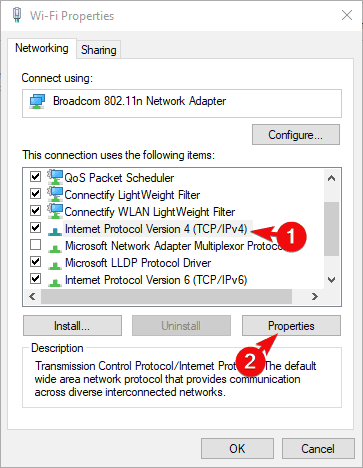Uncheck the QoS Packet Scheduler checkbox
Screen dimensions: 363x468
(x=35, y=176)
